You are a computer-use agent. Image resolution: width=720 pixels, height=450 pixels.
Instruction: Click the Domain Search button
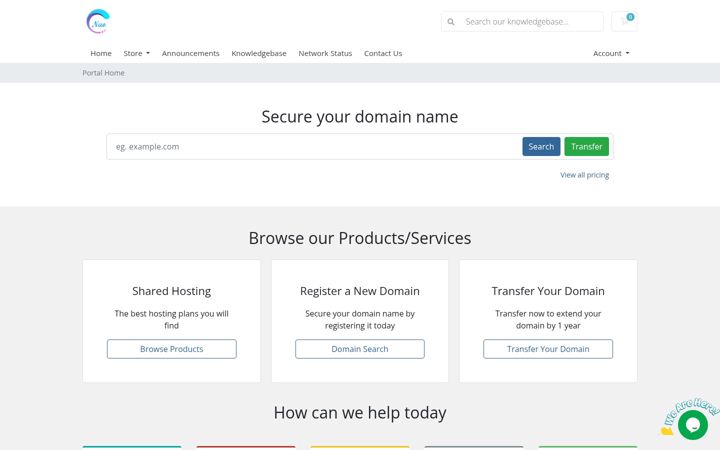coord(360,349)
